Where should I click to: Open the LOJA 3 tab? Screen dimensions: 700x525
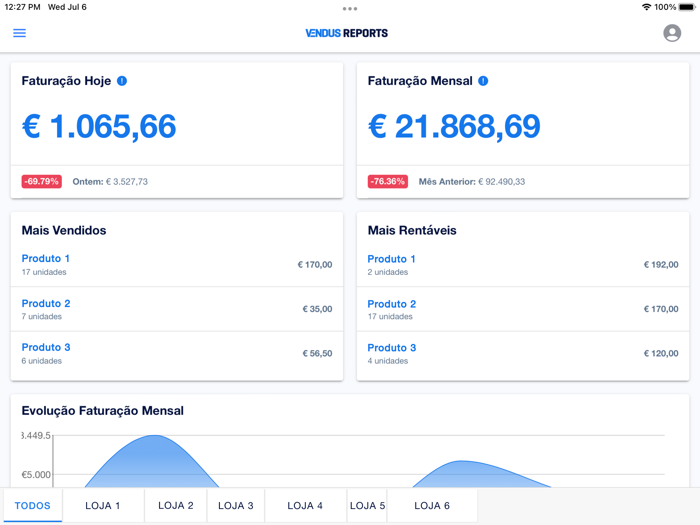click(x=236, y=505)
